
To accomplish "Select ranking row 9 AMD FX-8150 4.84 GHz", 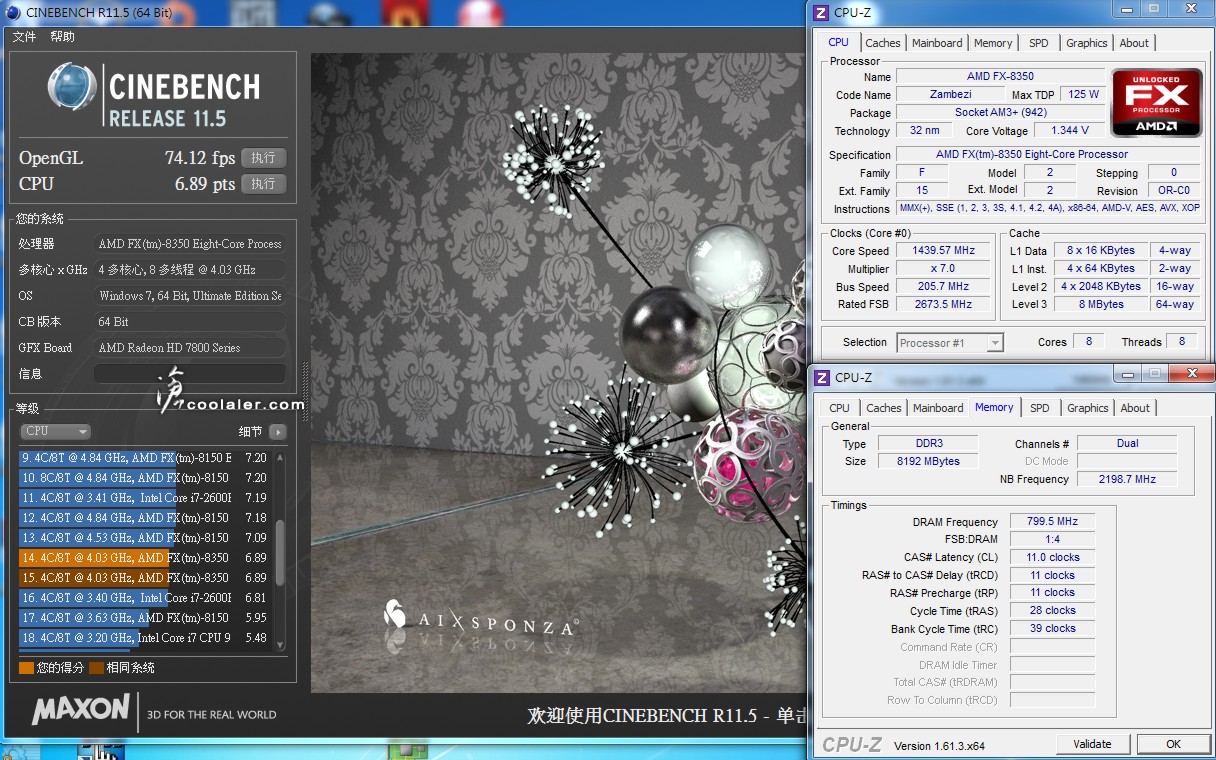I will click(x=145, y=458).
